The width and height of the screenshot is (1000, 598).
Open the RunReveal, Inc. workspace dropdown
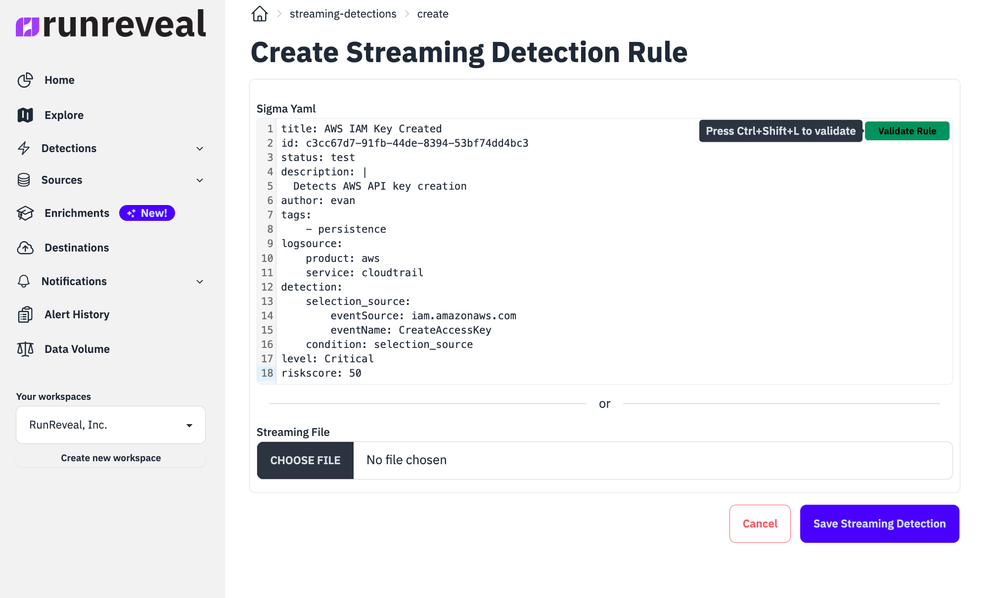110,424
